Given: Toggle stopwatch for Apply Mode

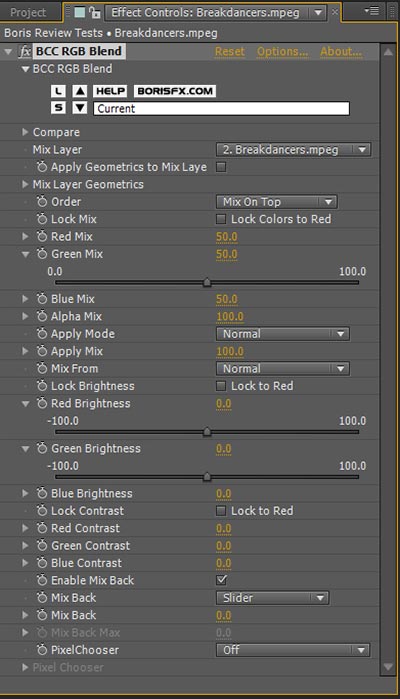Looking at the screenshot, I should click(42, 334).
